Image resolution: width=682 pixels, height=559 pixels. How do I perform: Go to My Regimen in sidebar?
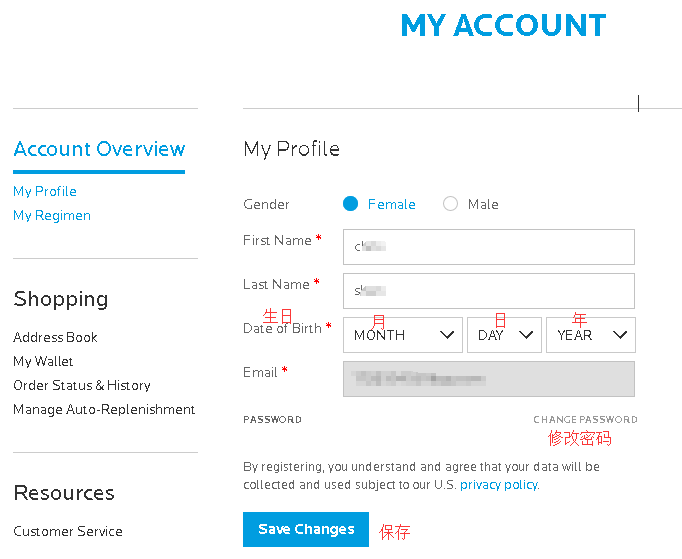pyautogui.click(x=52, y=216)
